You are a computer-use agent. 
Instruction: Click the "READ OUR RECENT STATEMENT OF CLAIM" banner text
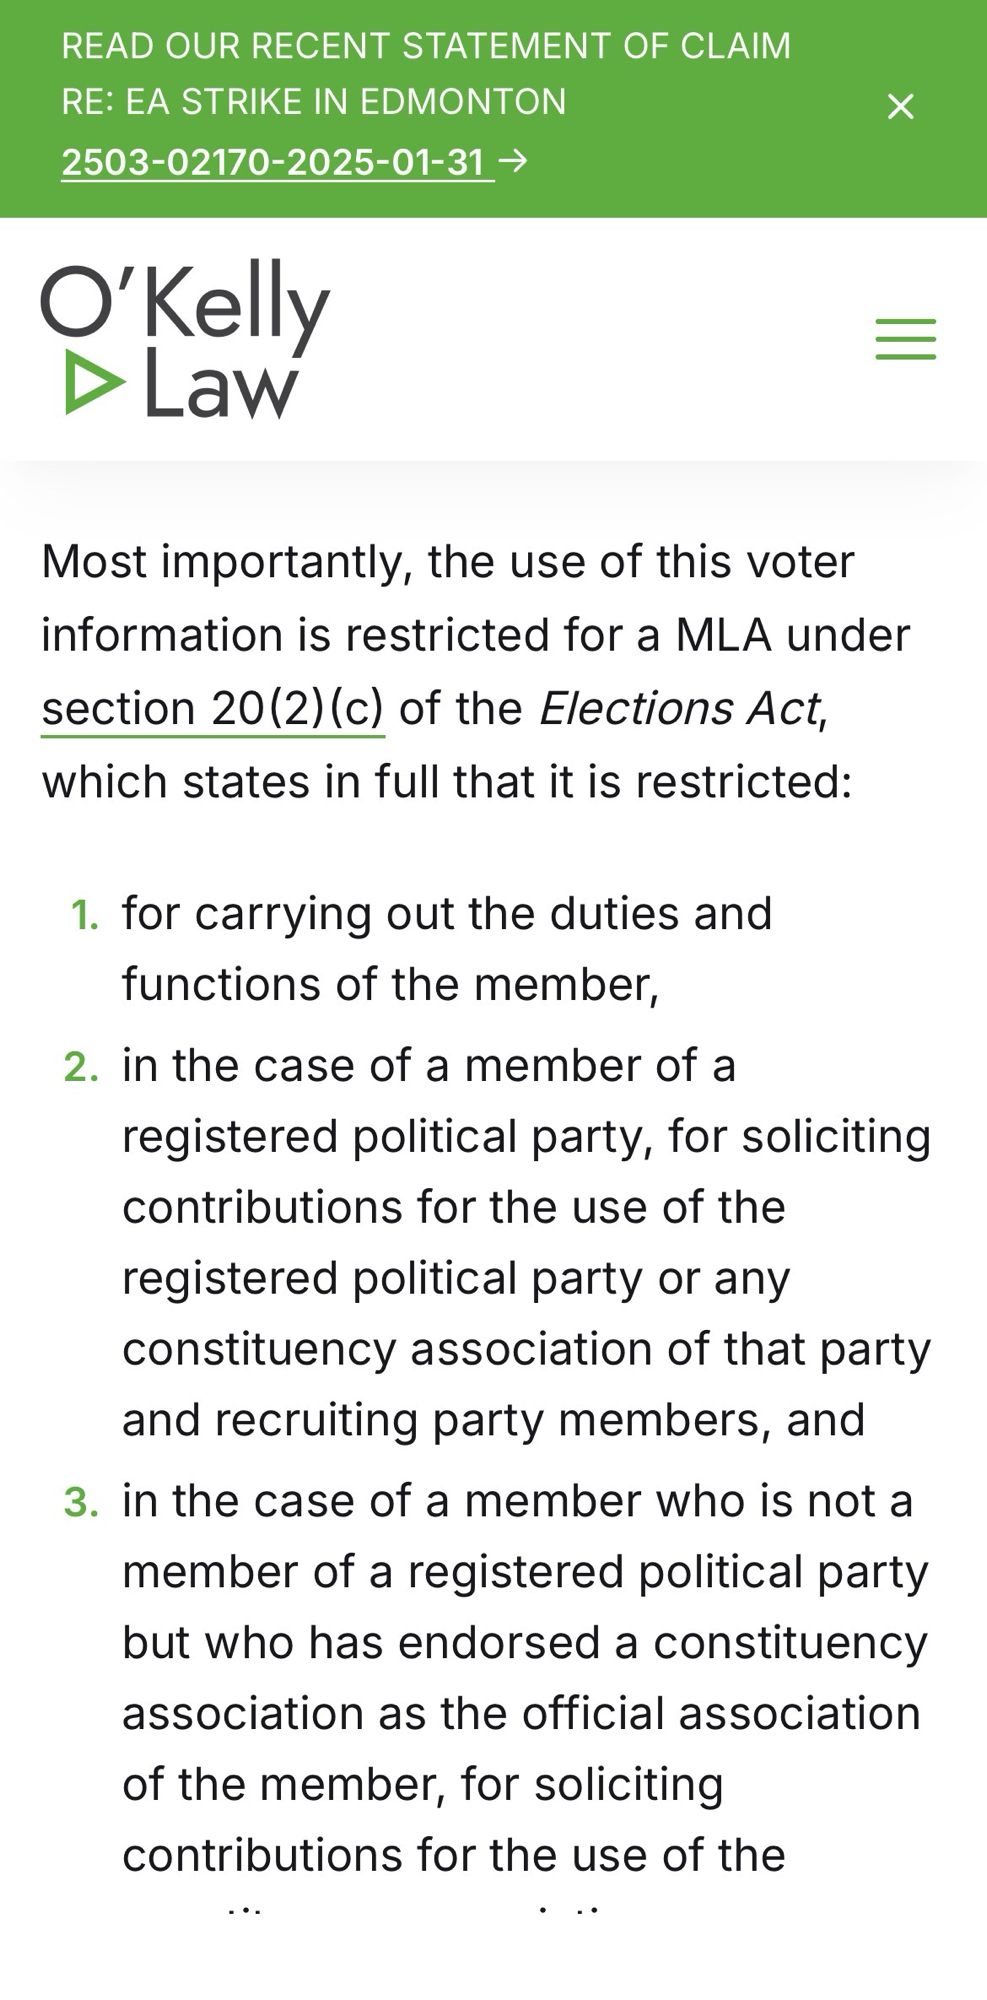[x=426, y=46]
